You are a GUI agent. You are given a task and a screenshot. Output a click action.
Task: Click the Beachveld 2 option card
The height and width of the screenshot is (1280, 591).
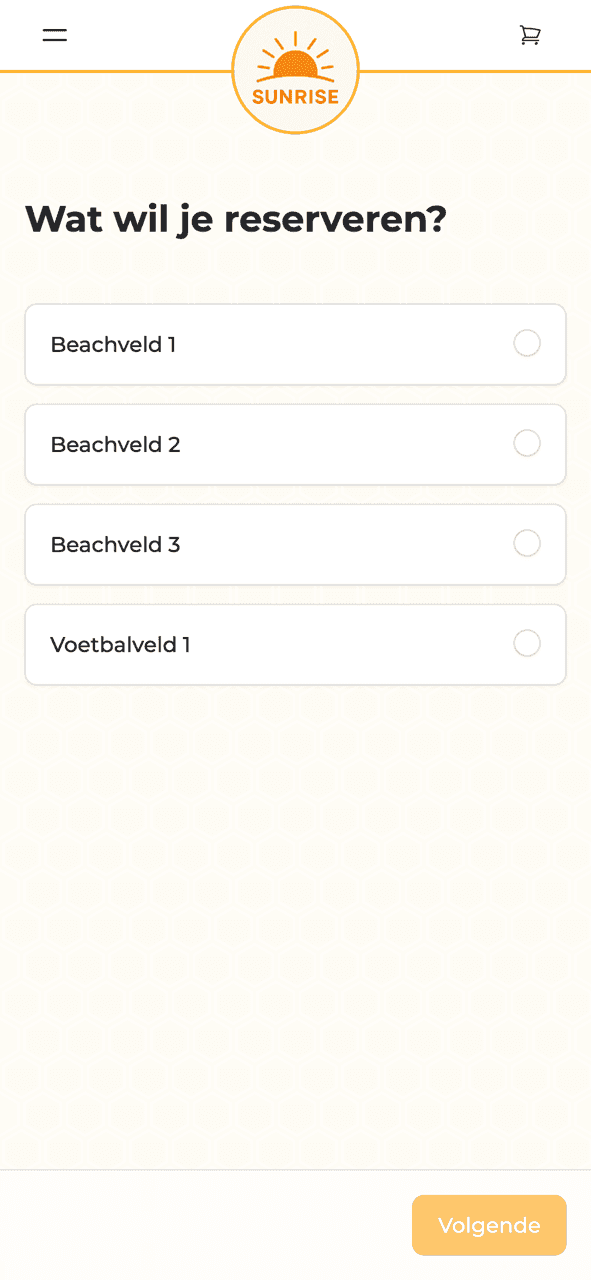pos(295,444)
